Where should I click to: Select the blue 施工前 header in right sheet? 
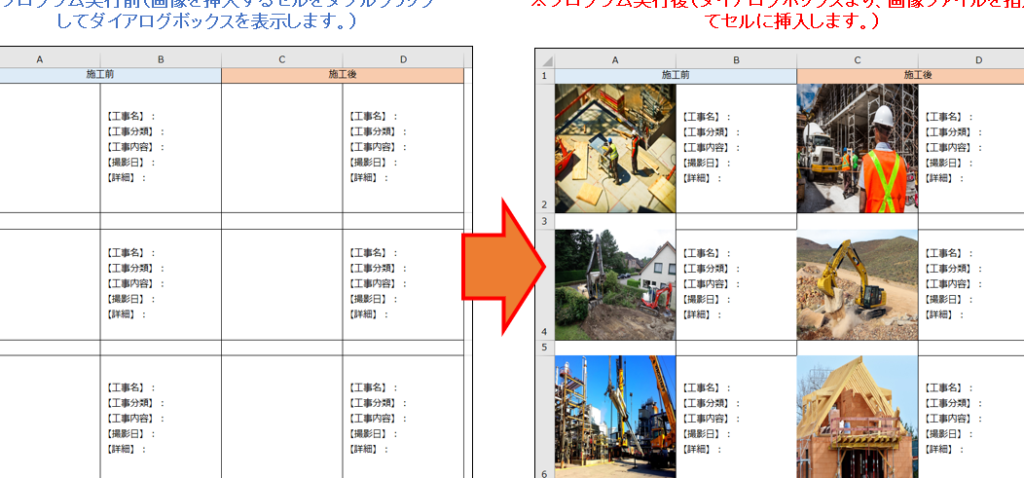(x=676, y=75)
